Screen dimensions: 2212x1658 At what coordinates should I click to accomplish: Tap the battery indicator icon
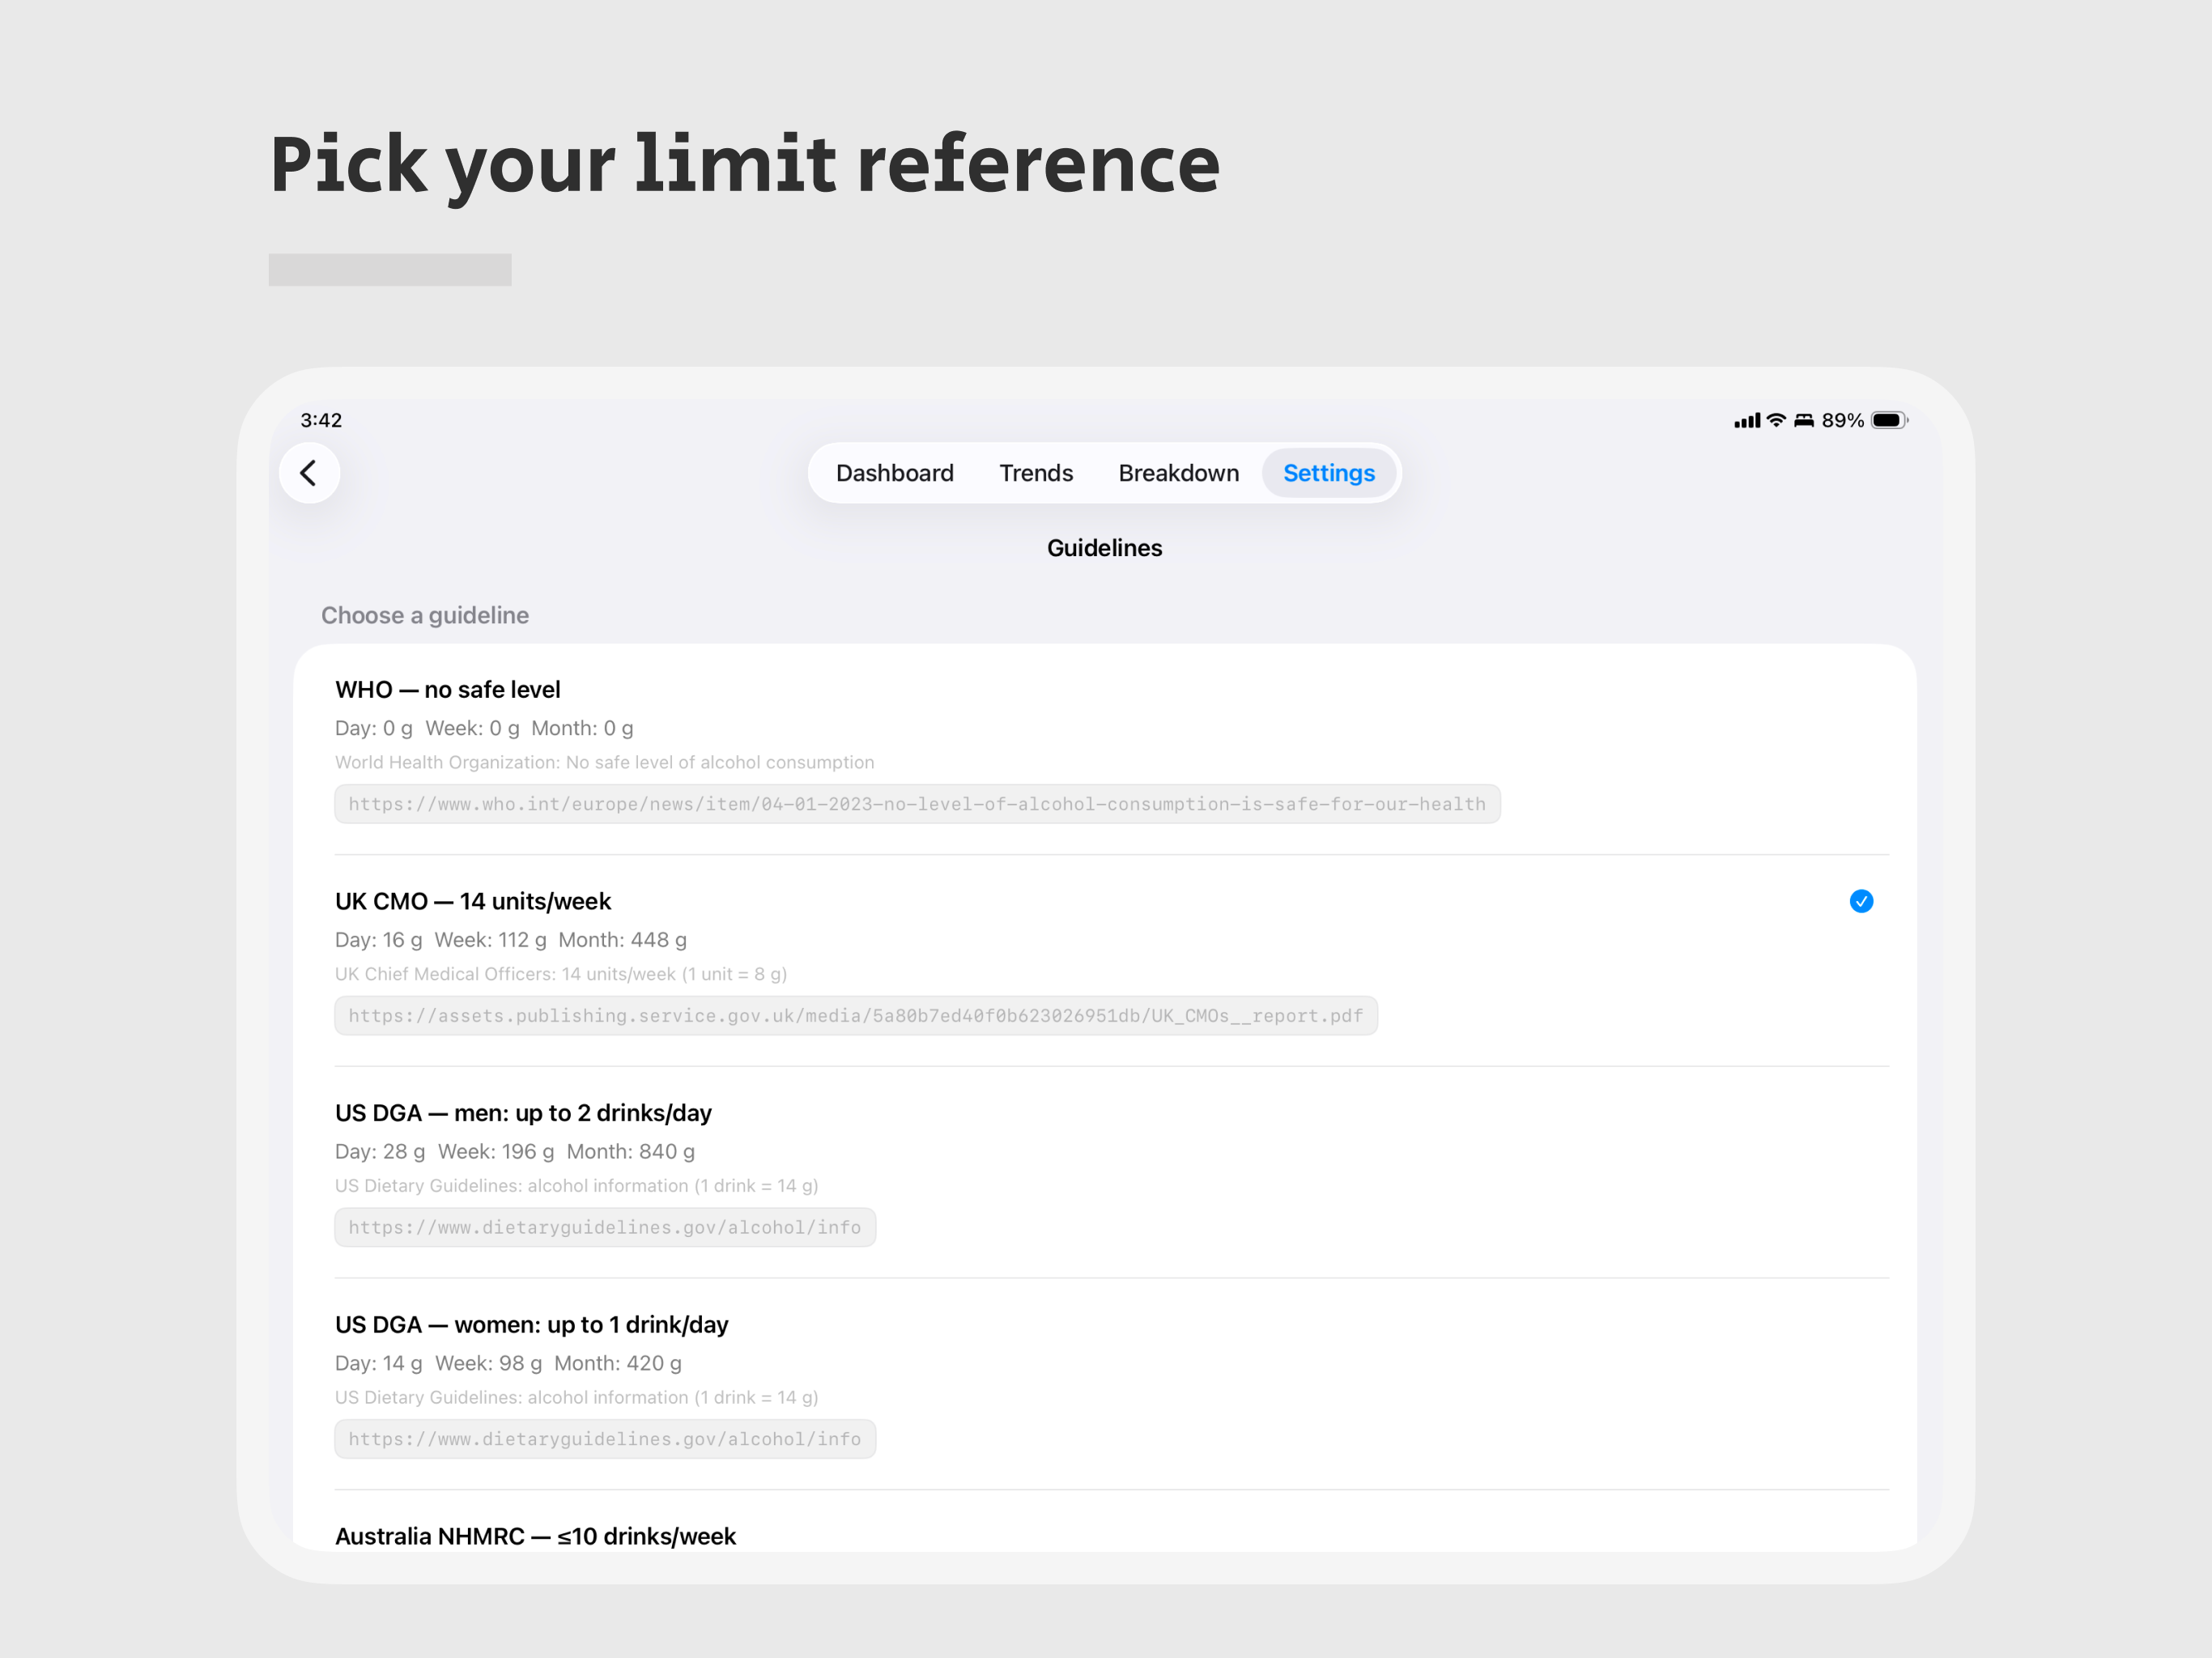[1889, 421]
